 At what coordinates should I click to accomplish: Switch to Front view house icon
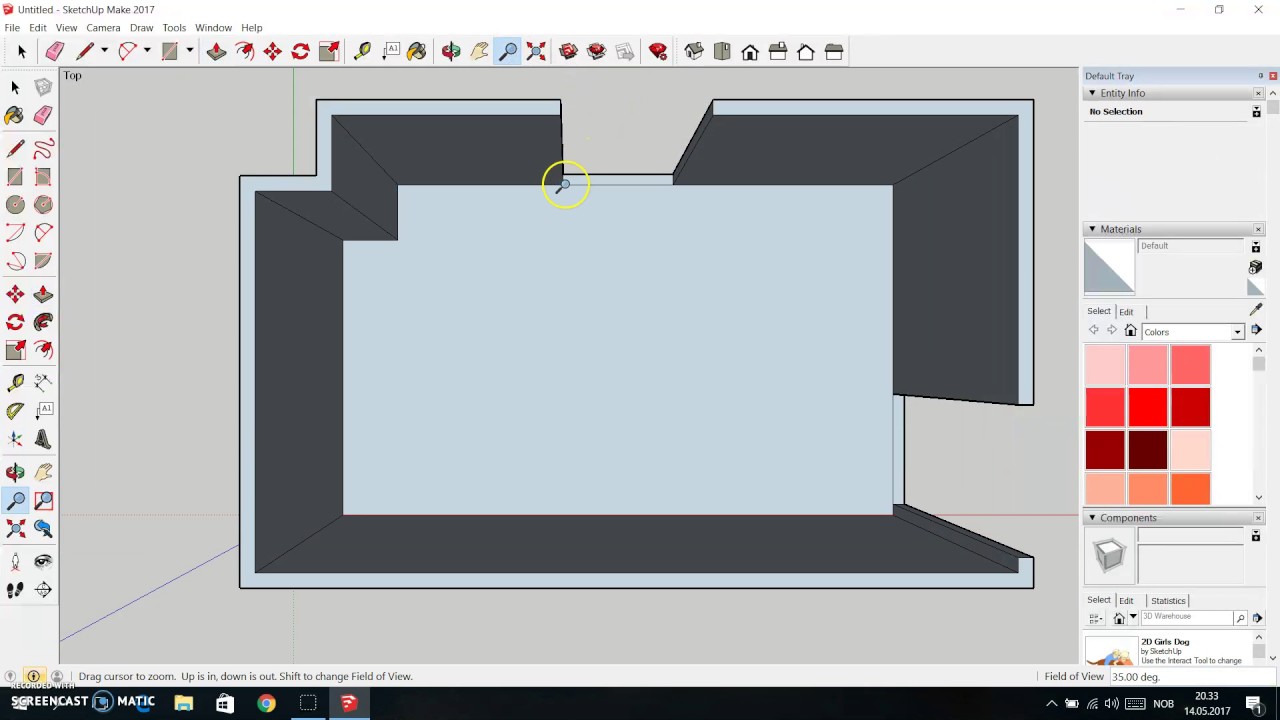coord(750,51)
